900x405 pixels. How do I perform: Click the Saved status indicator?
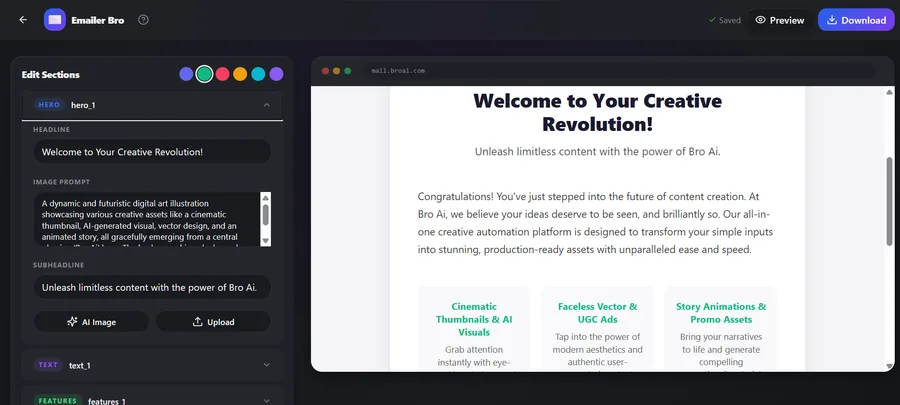pyautogui.click(x=725, y=20)
